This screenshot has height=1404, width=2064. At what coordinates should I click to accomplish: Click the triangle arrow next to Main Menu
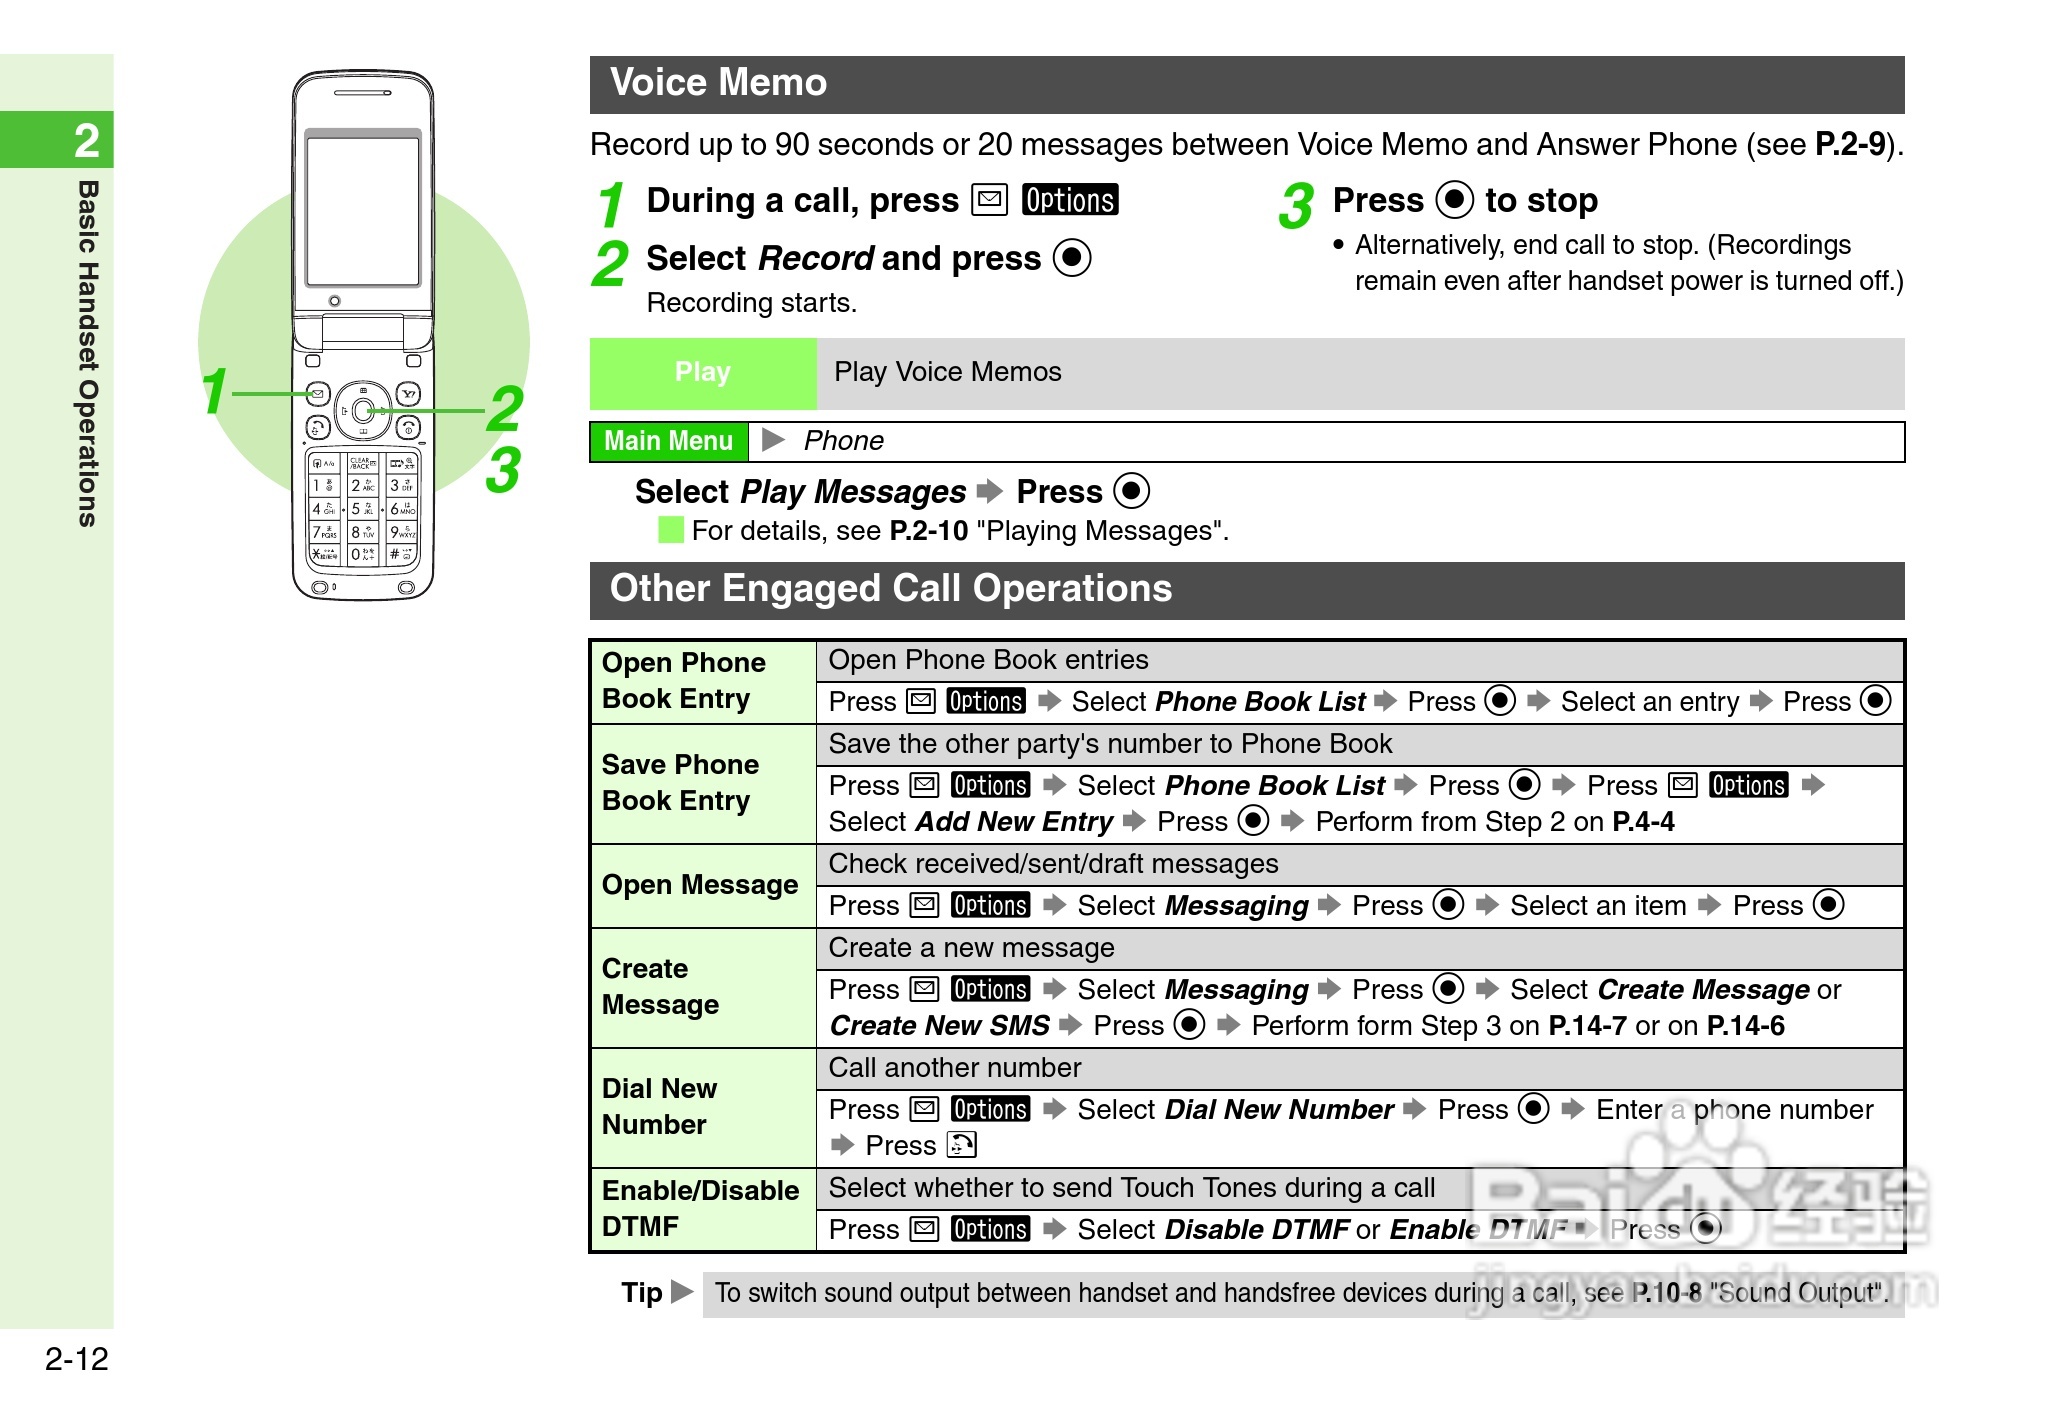tap(773, 440)
